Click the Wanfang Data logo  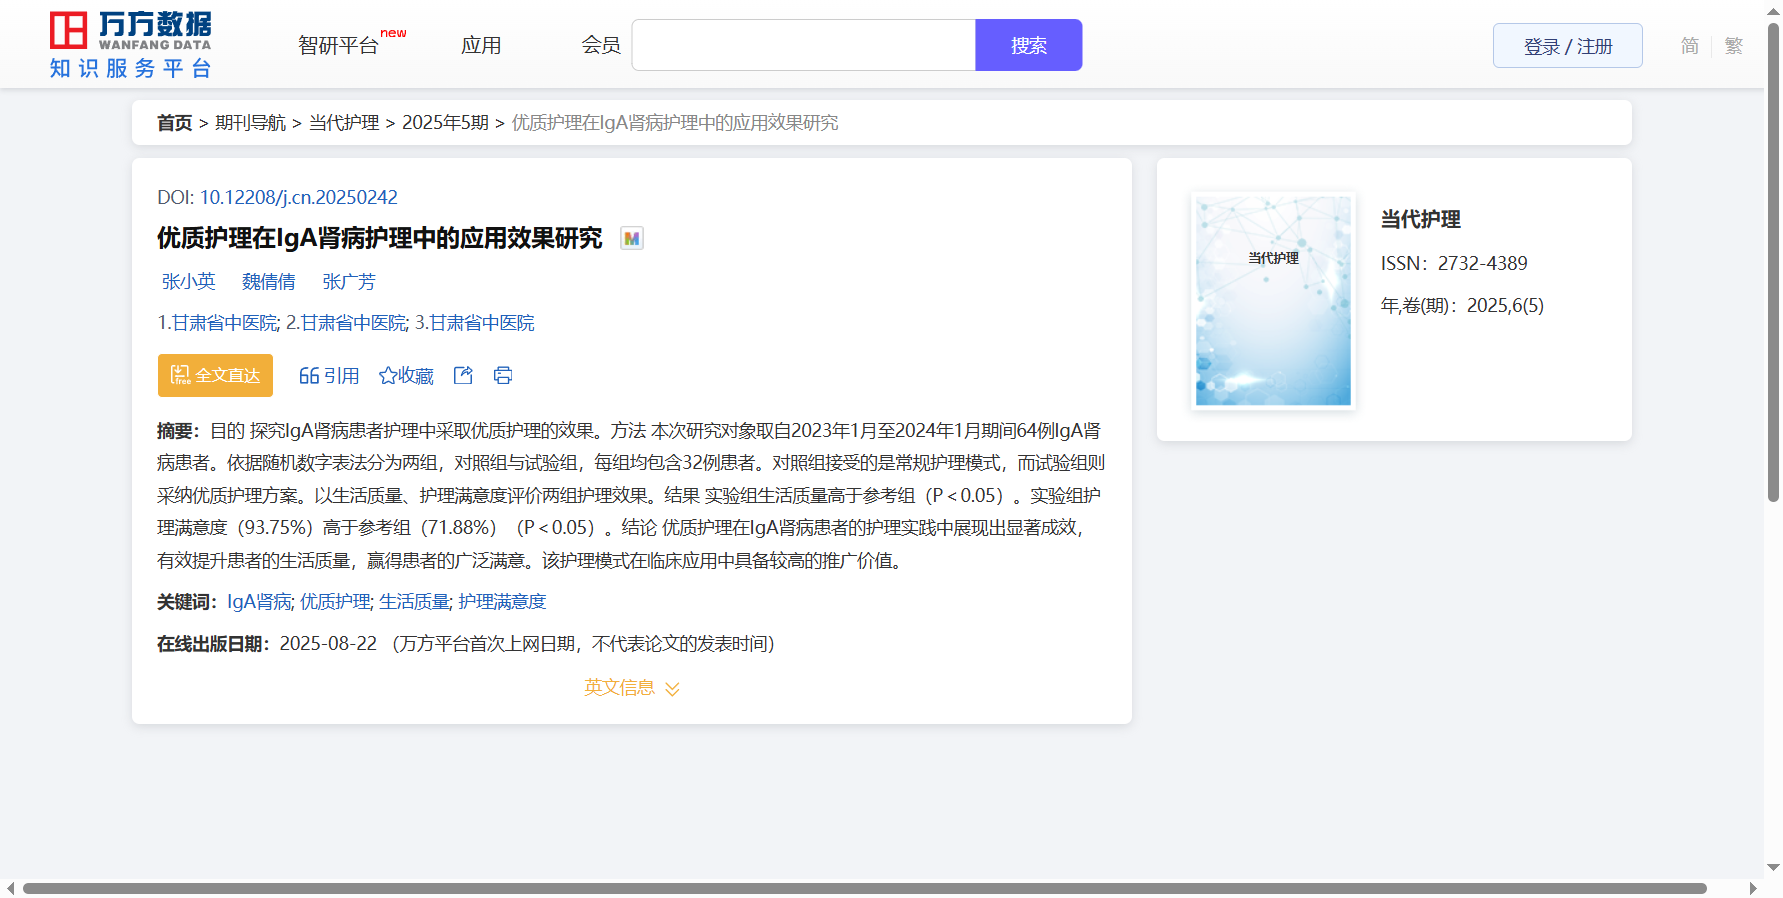pyautogui.click(x=130, y=45)
